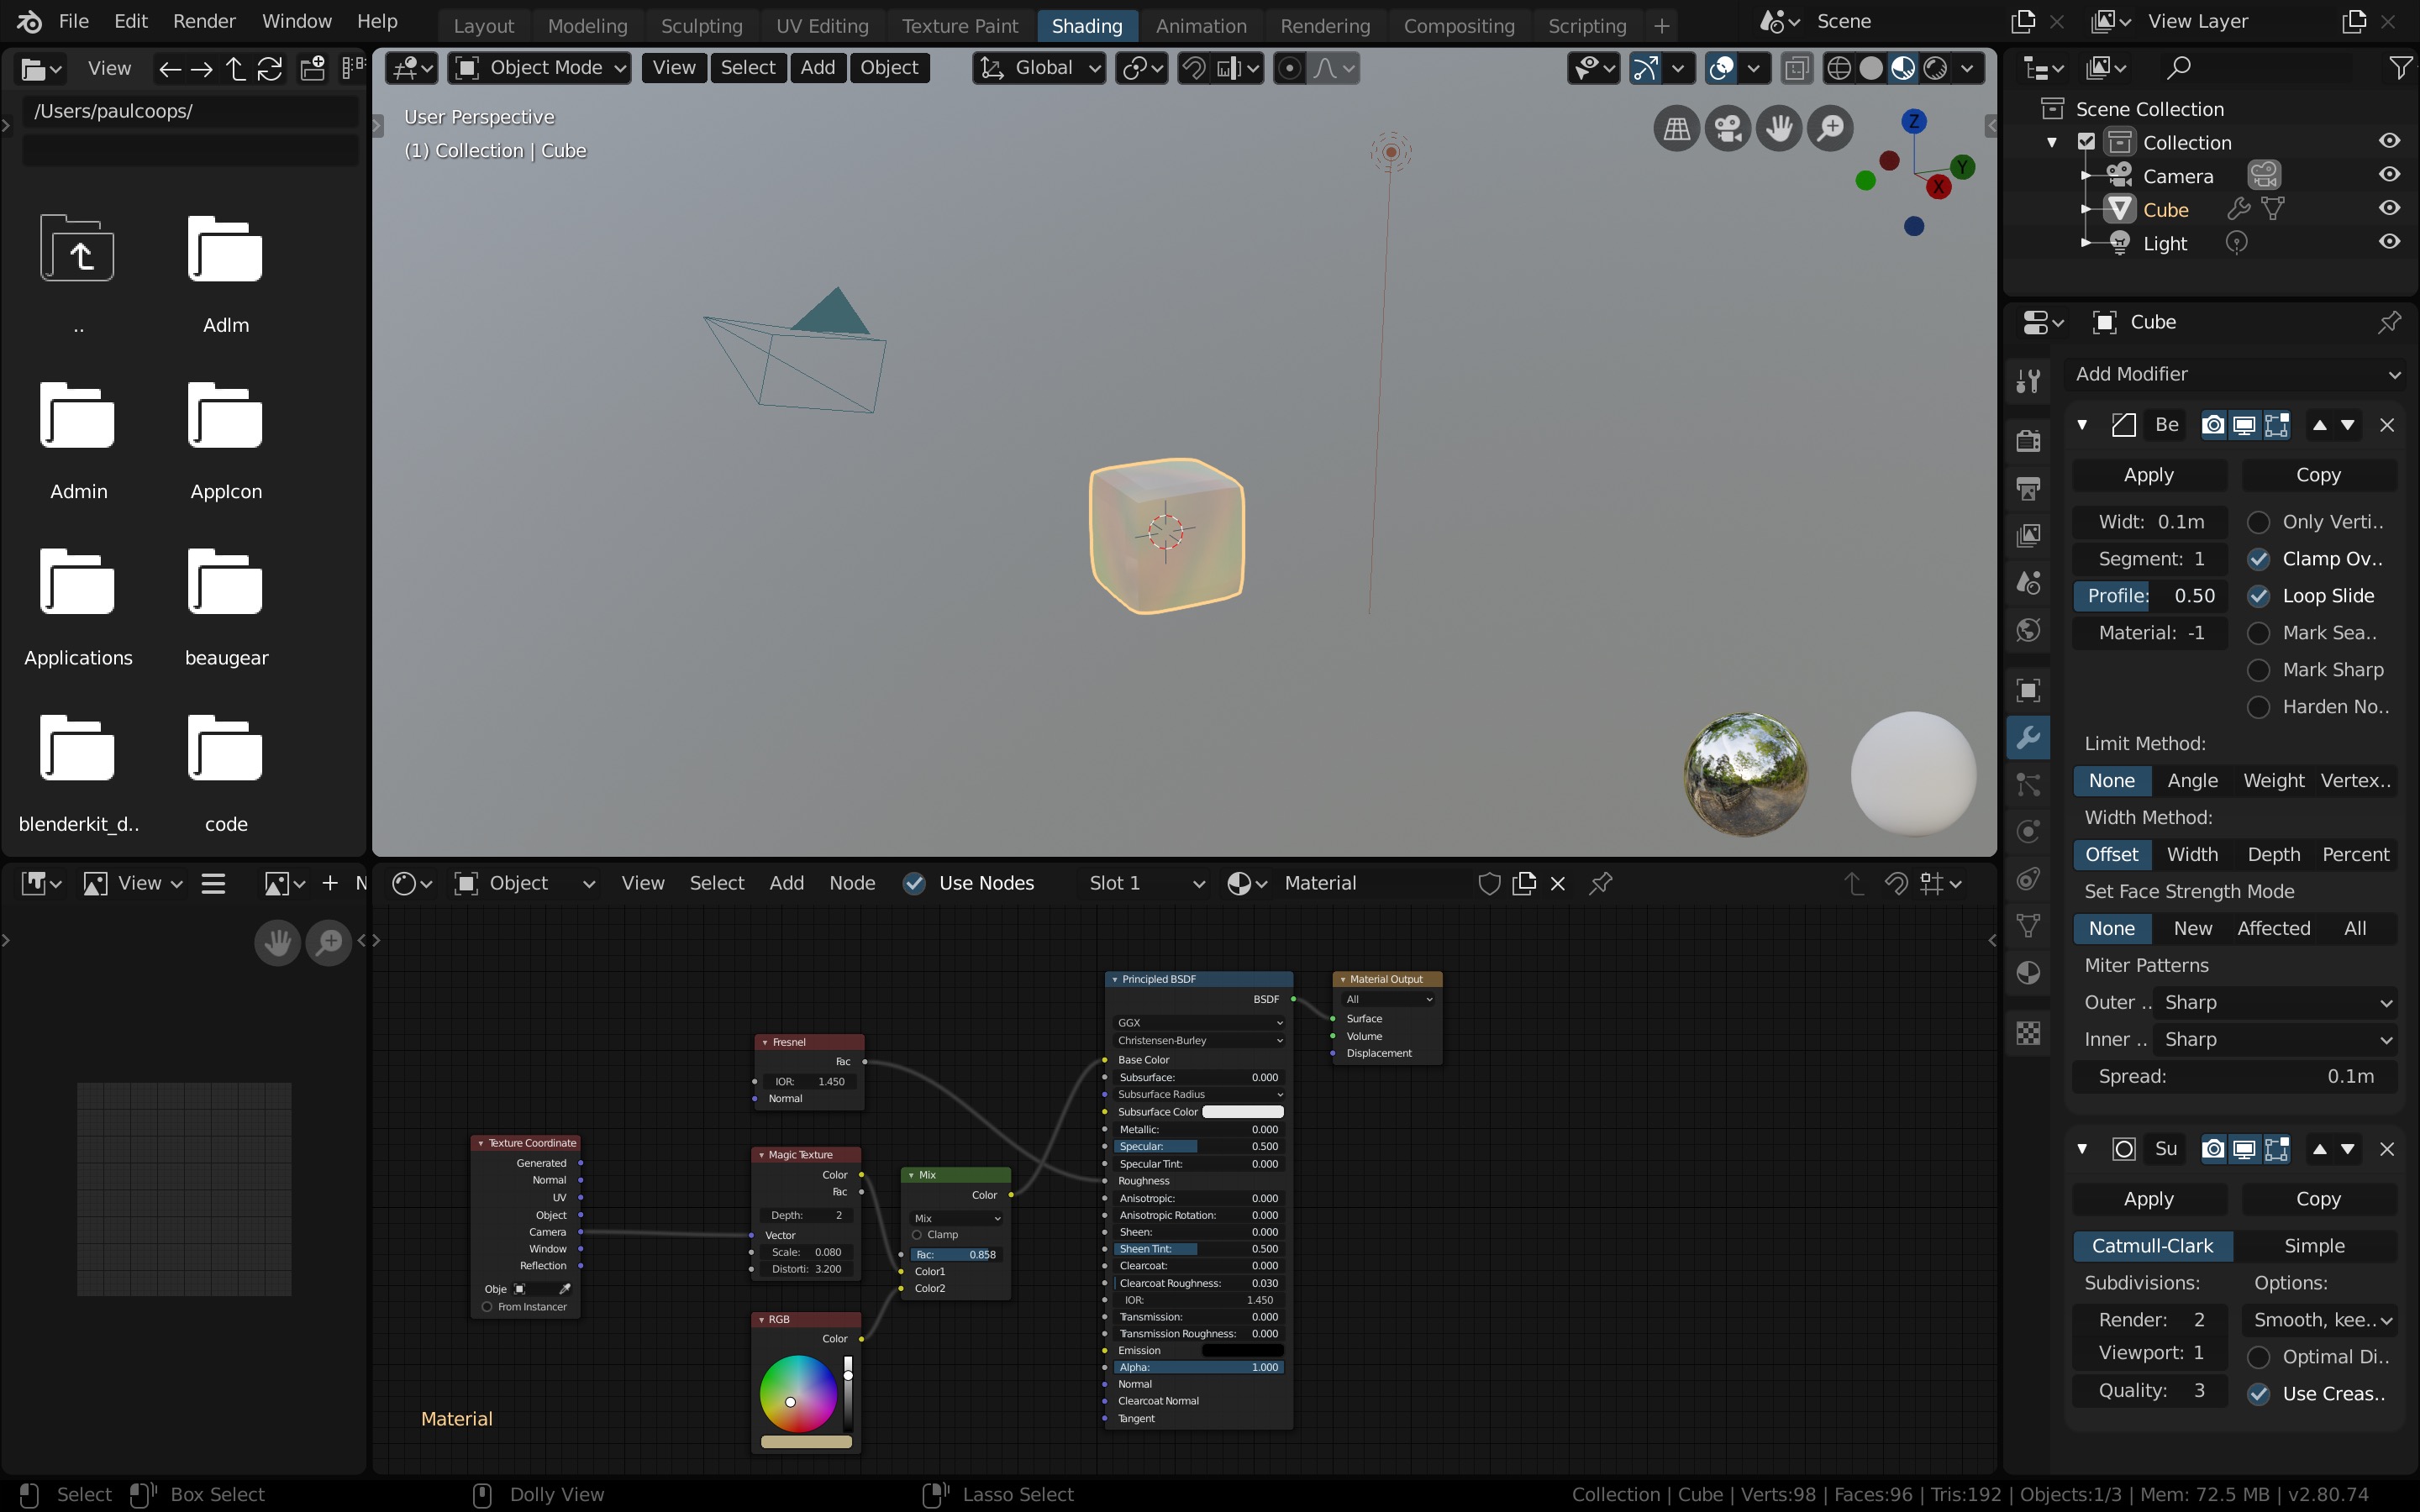Screen dimensions: 2420x1512
Task: Select rendered viewport shading mode icon
Action: pos(1935,68)
